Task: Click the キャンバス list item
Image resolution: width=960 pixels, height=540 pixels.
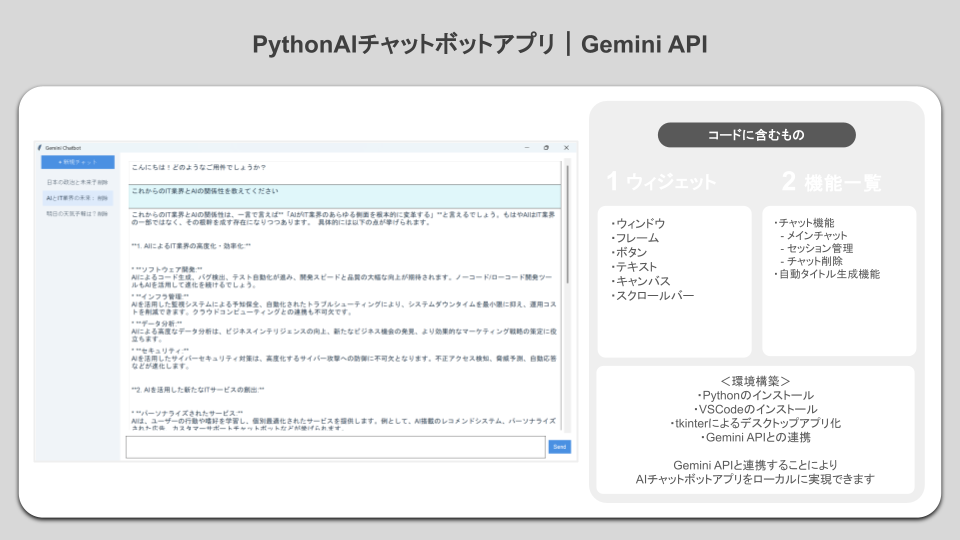Action: [640, 281]
